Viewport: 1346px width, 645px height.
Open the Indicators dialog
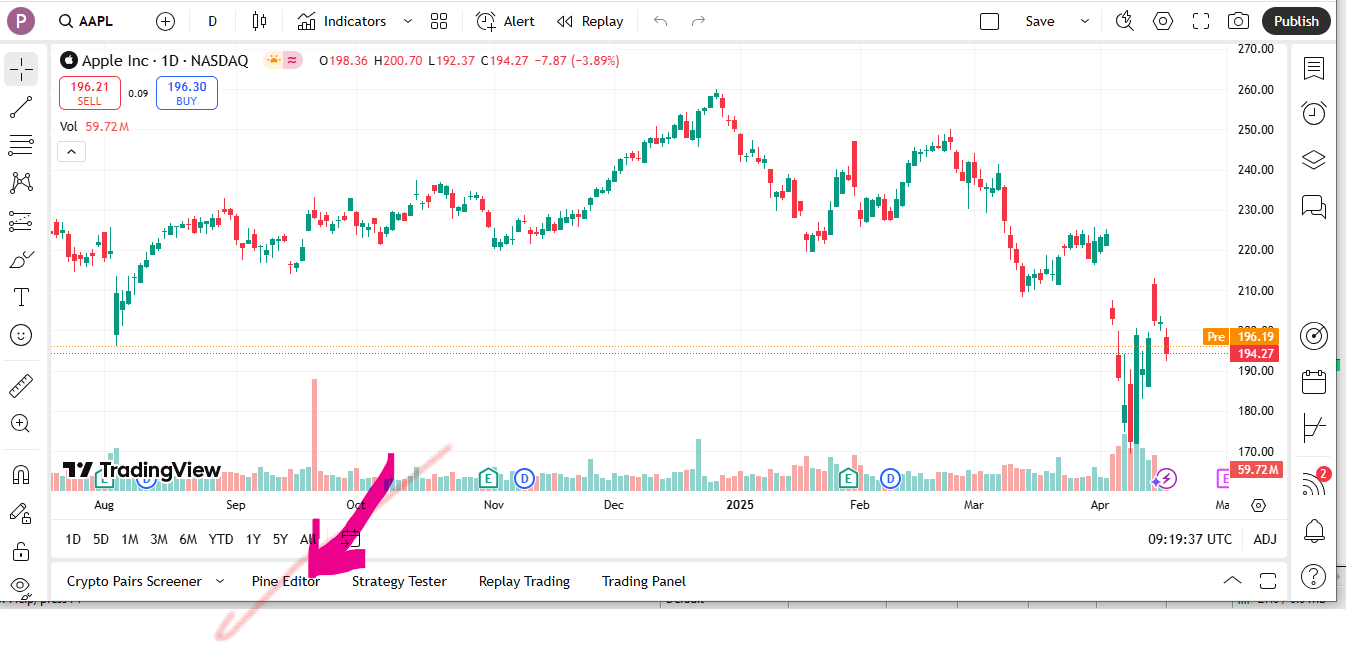tap(342, 21)
